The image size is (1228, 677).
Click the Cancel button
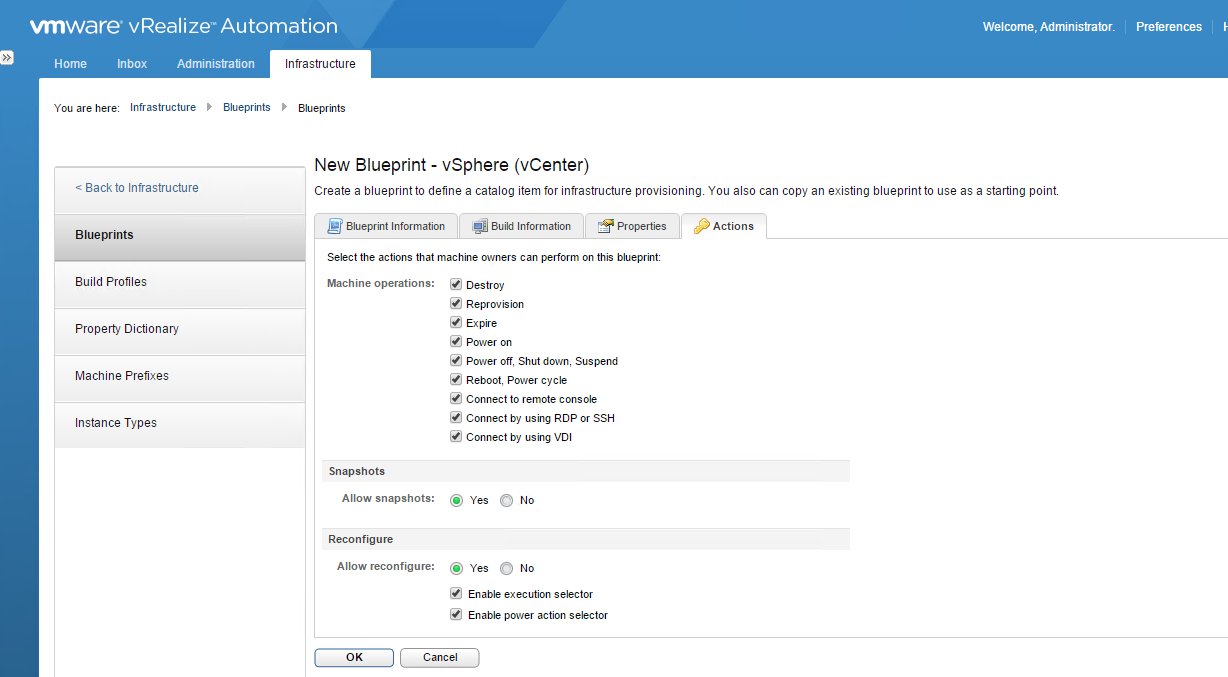[x=440, y=657]
